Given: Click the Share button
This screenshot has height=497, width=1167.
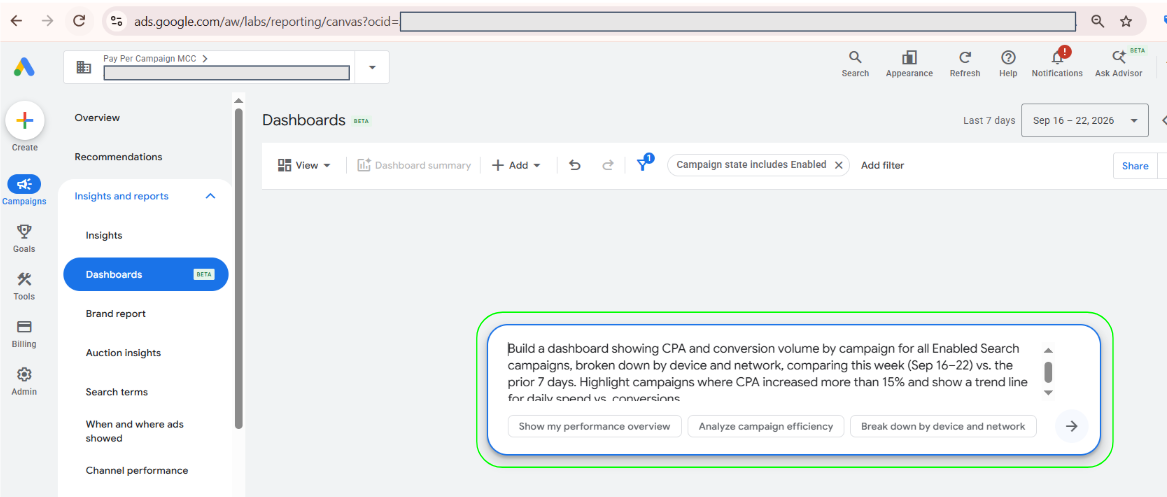Looking at the screenshot, I should tap(1135, 166).
